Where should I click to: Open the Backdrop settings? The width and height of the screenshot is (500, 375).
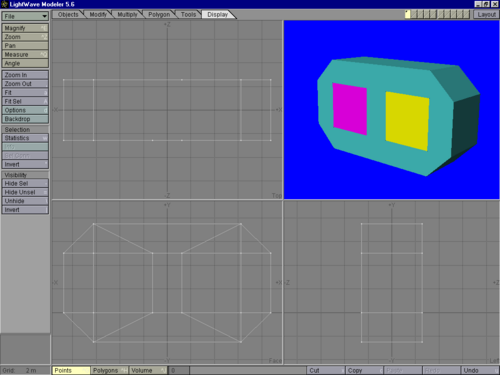25,119
